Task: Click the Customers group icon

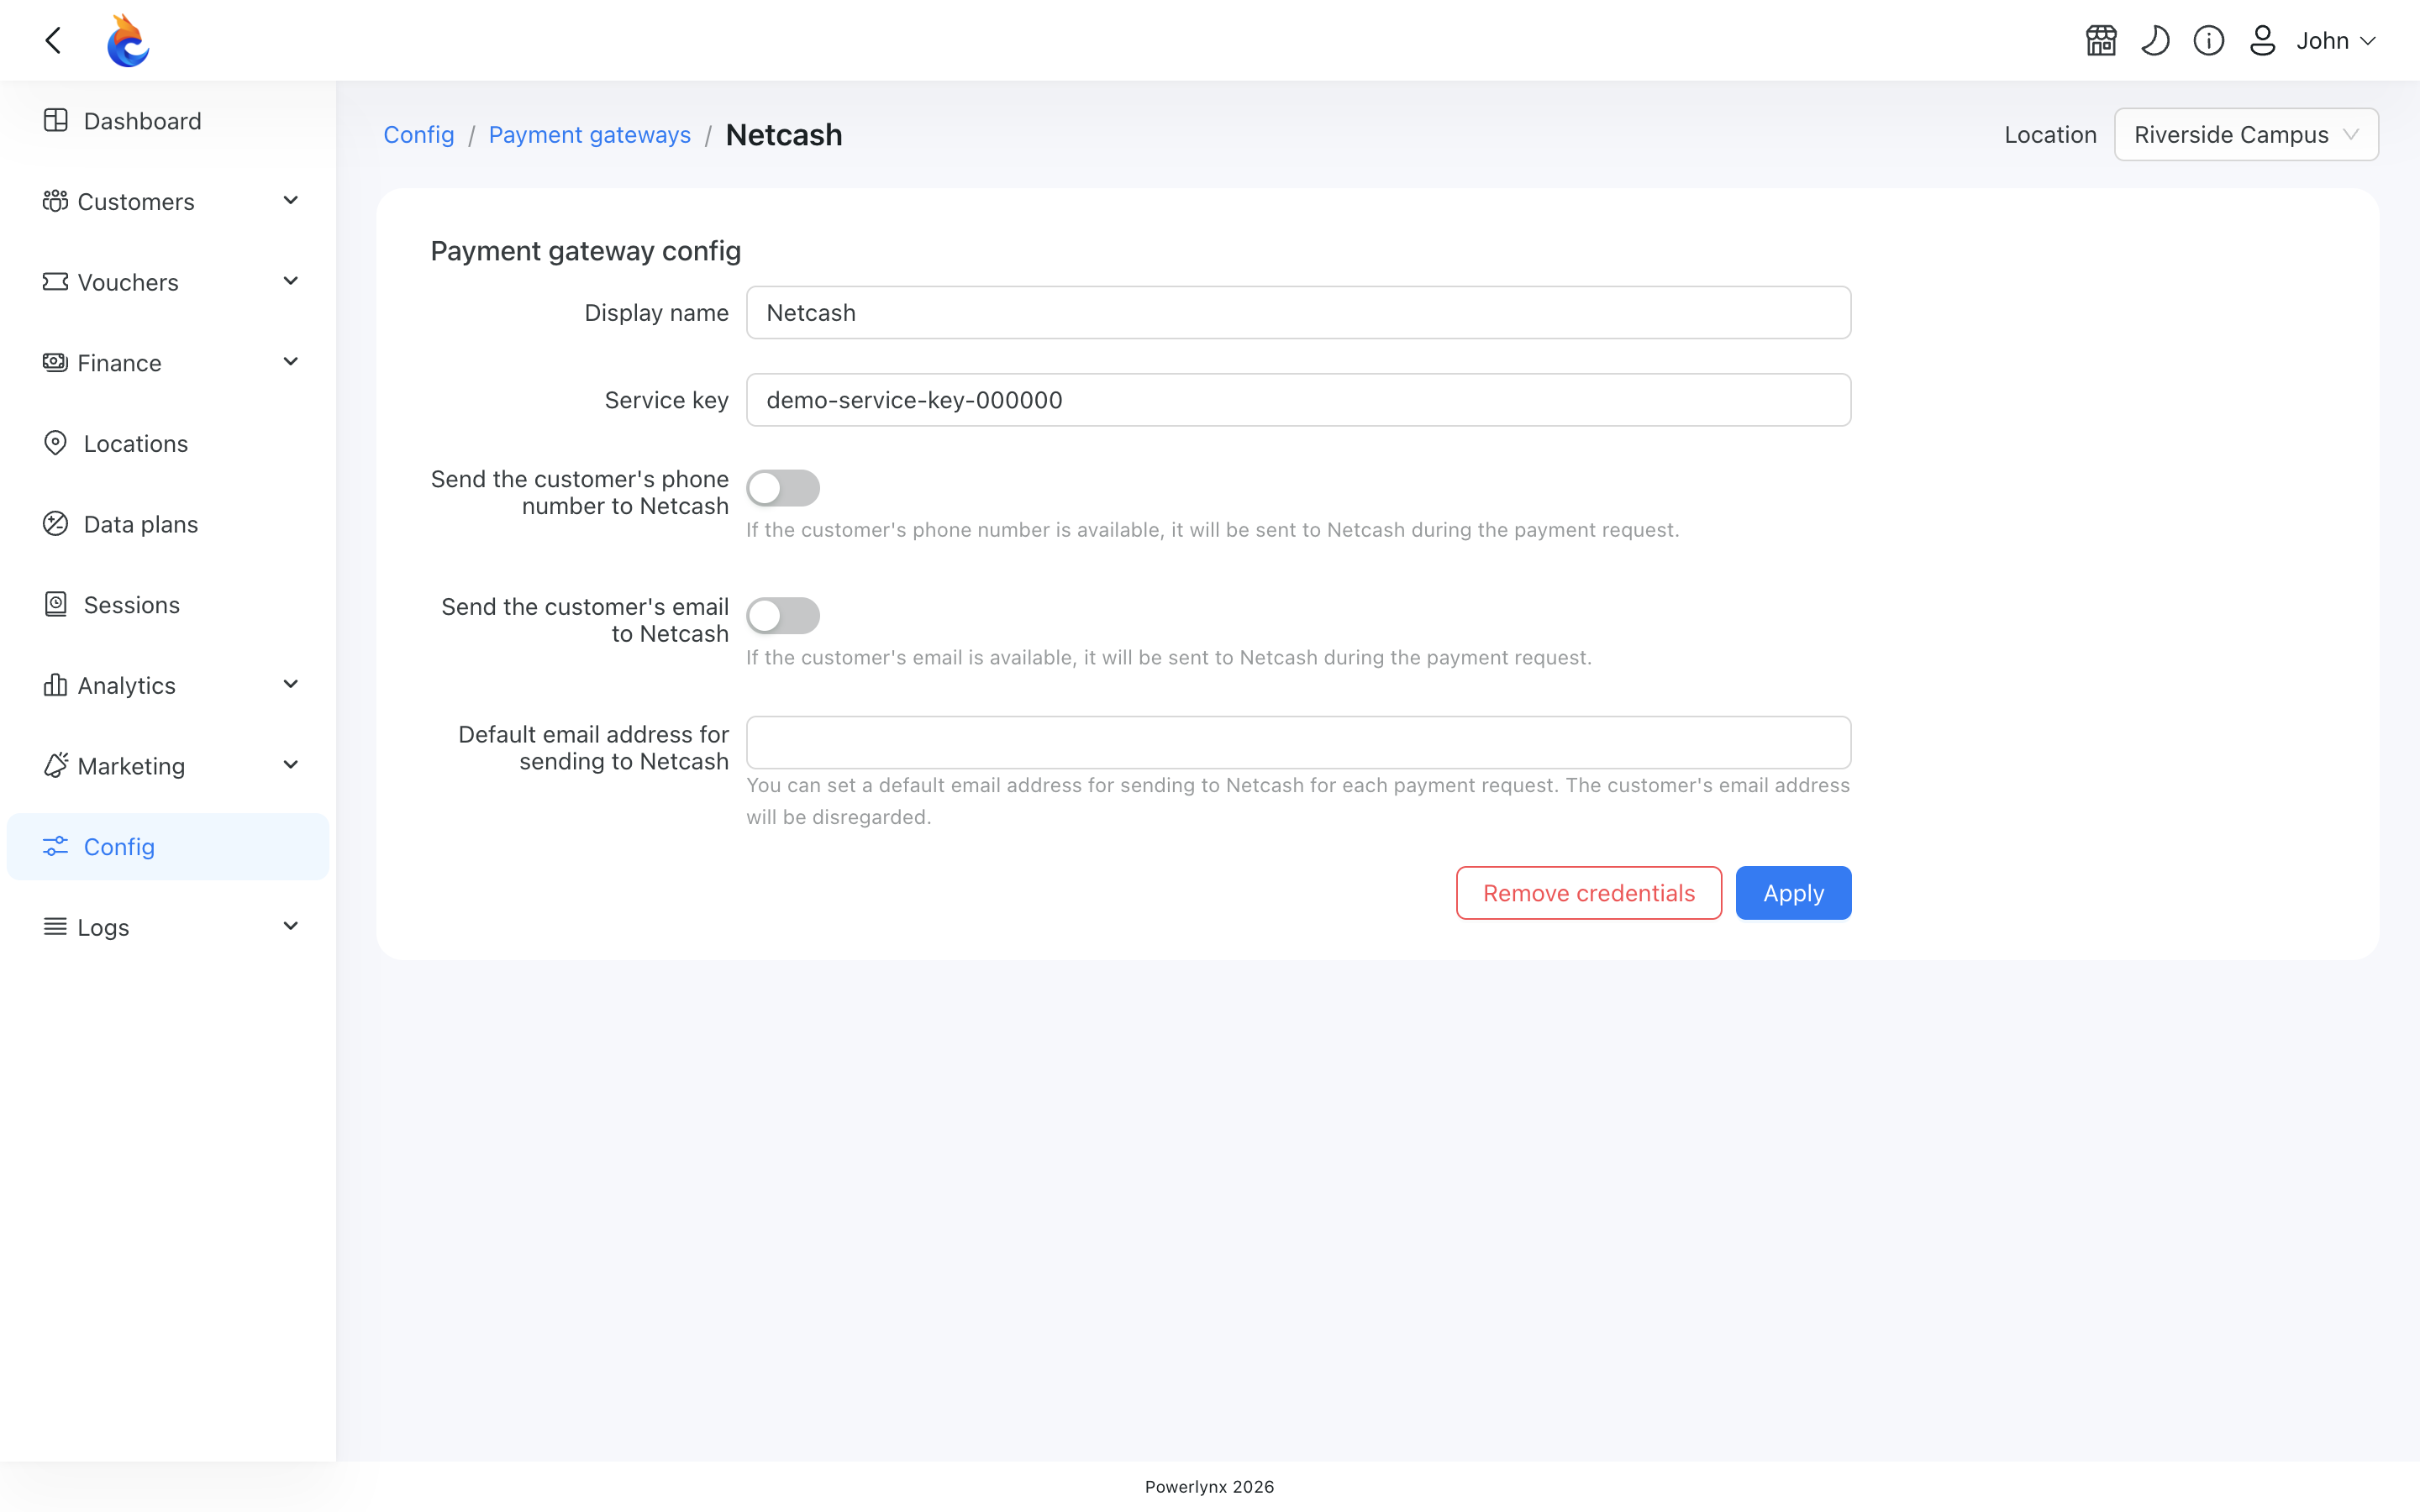Action: (x=55, y=201)
